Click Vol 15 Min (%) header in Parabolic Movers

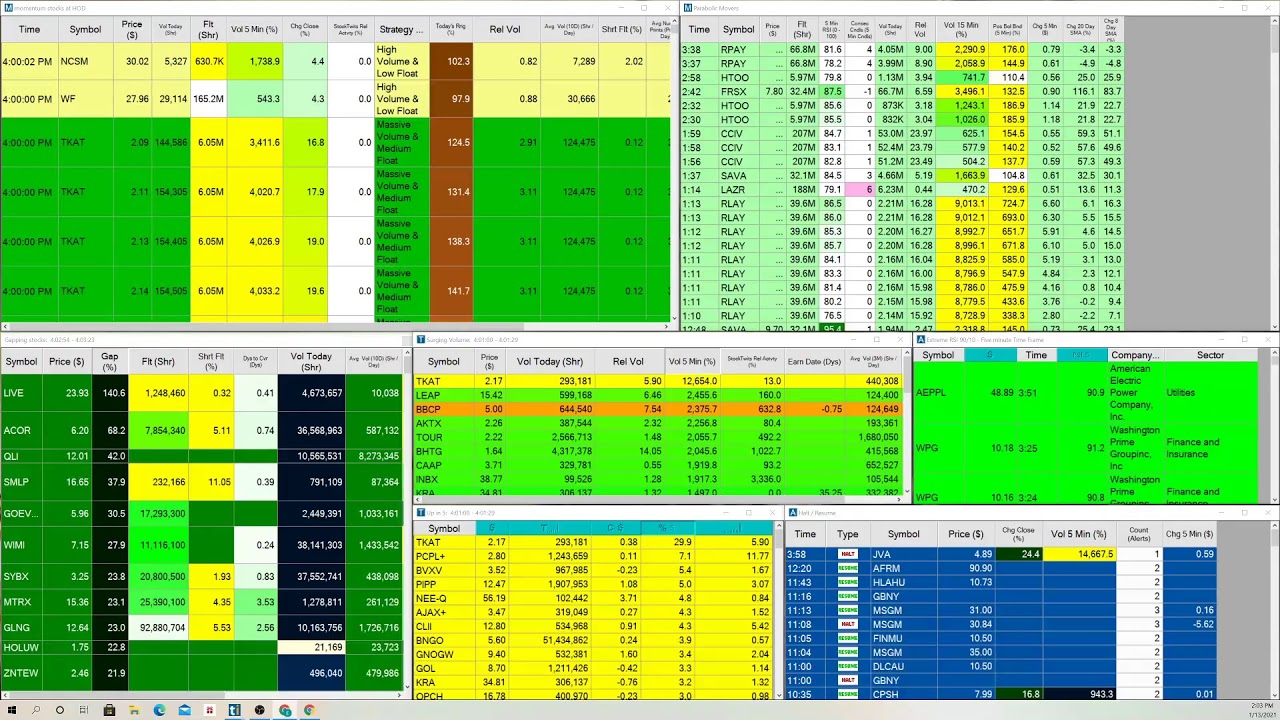point(961,29)
